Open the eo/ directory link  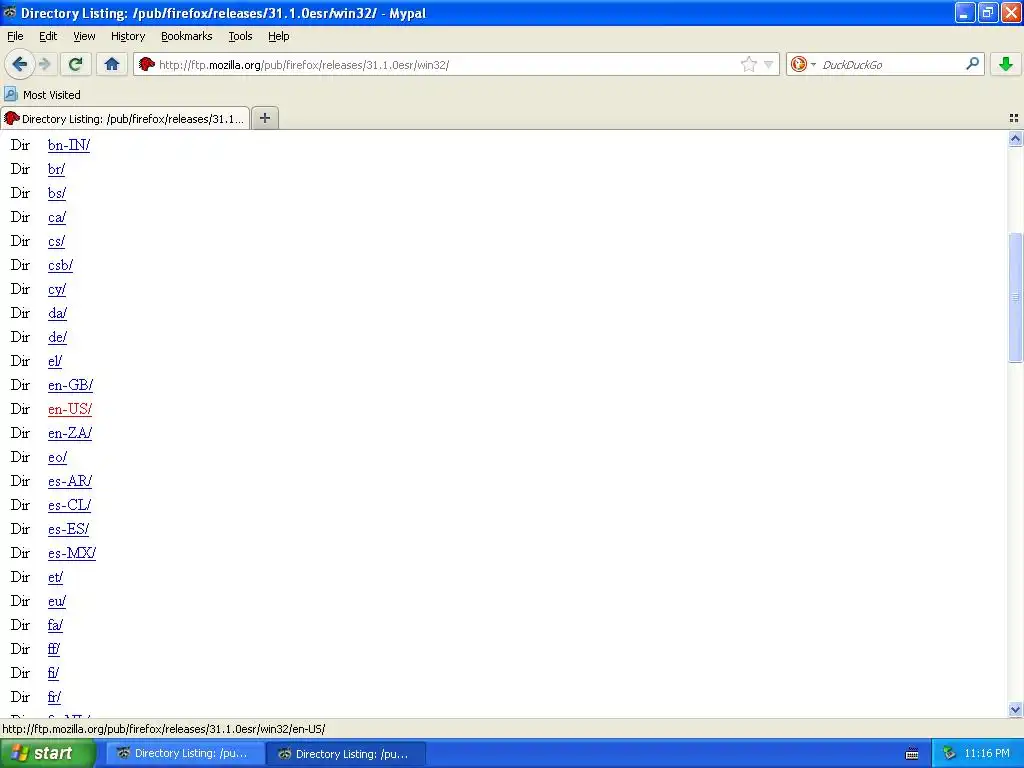[x=57, y=457]
